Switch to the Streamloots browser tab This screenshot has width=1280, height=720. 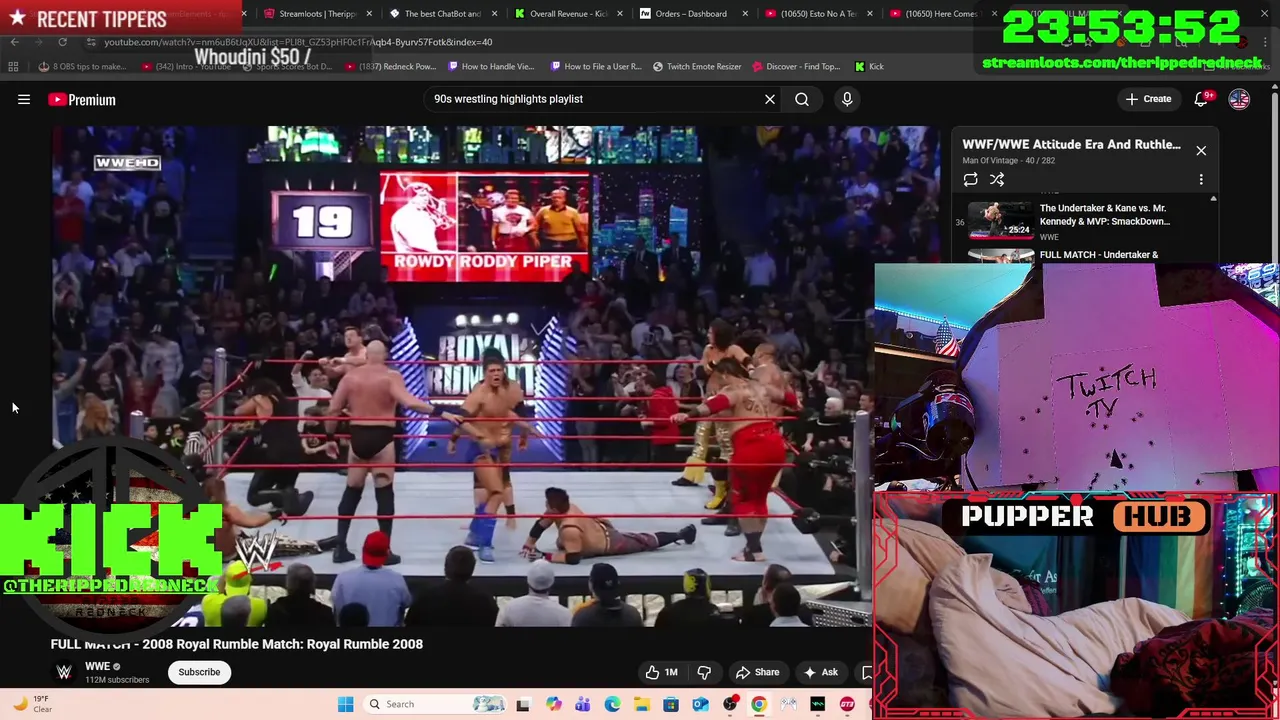(x=318, y=14)
